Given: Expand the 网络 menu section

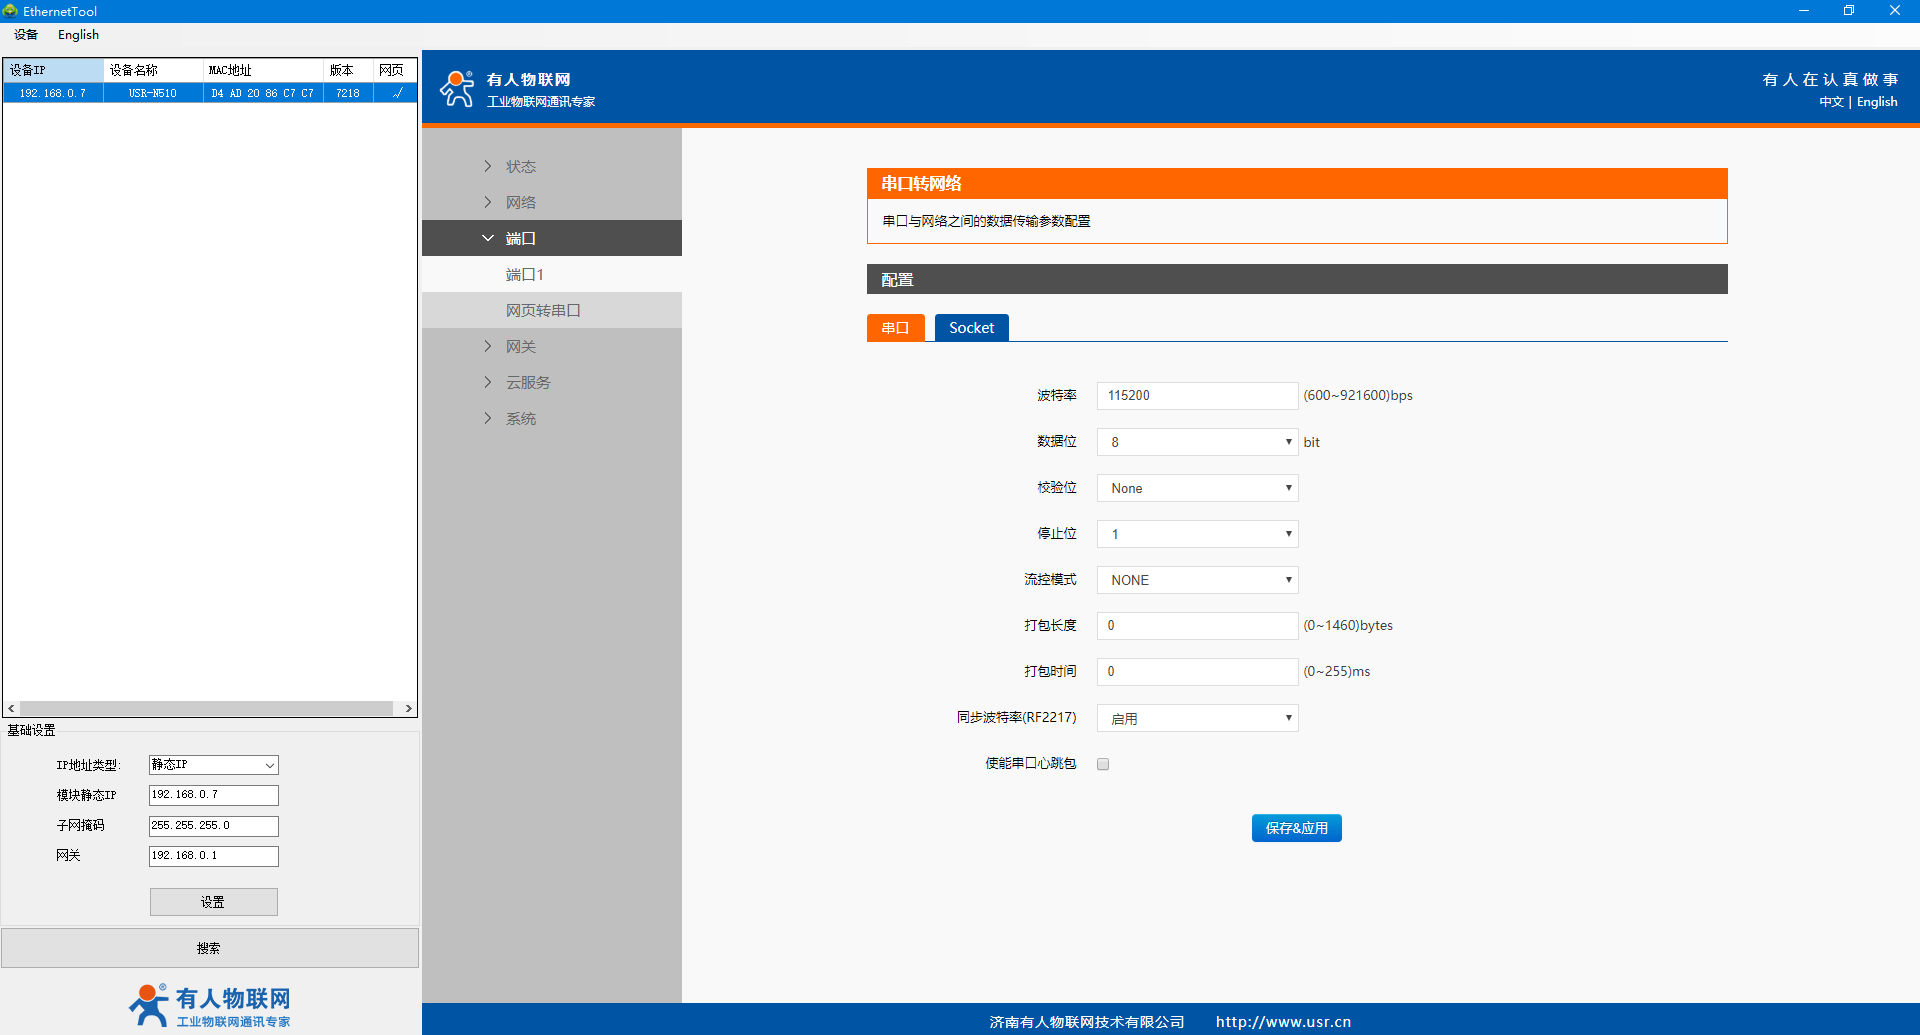Looking at the screenshot, I should pyautogui.click(x=520, y=202).
